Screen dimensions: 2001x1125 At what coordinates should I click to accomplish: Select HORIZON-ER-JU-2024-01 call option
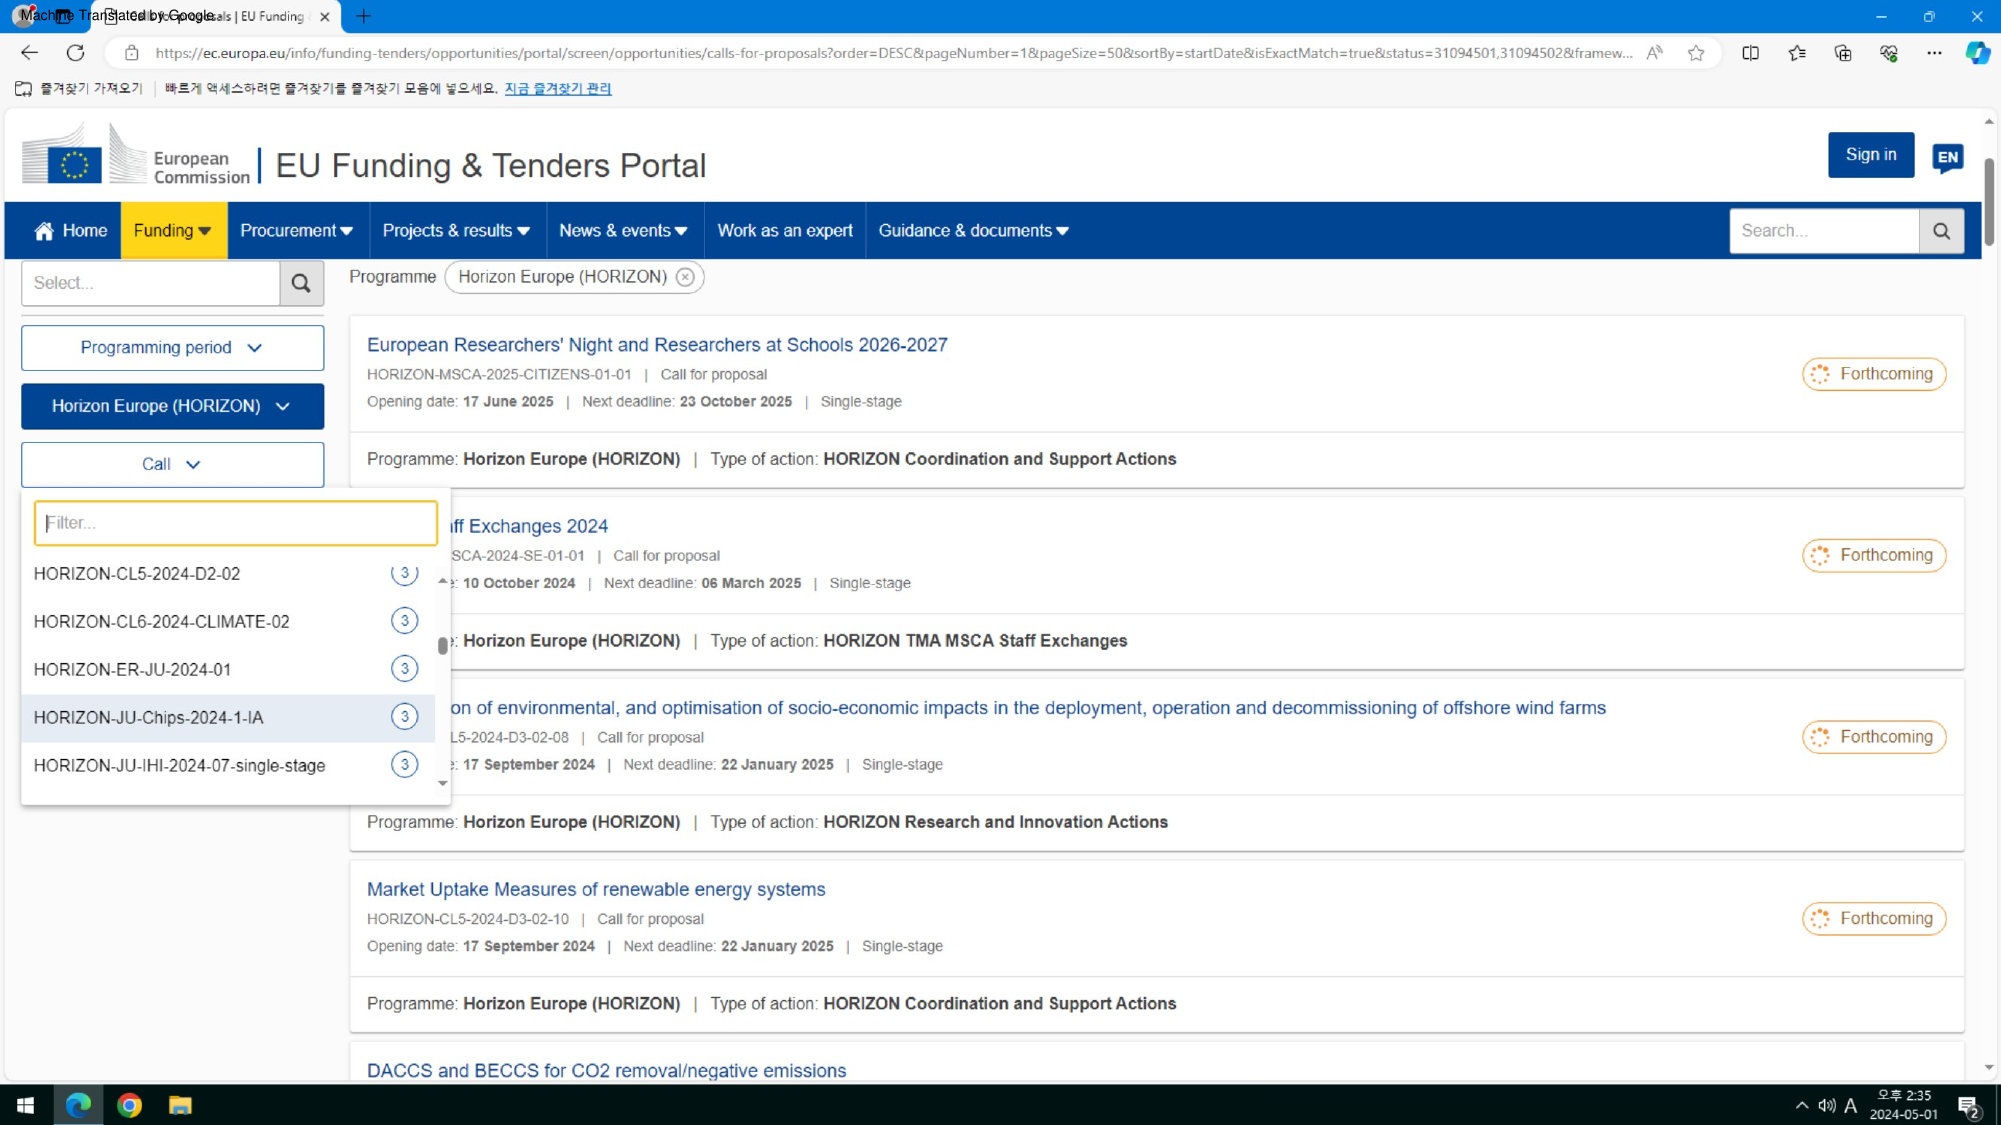[133, 670]
